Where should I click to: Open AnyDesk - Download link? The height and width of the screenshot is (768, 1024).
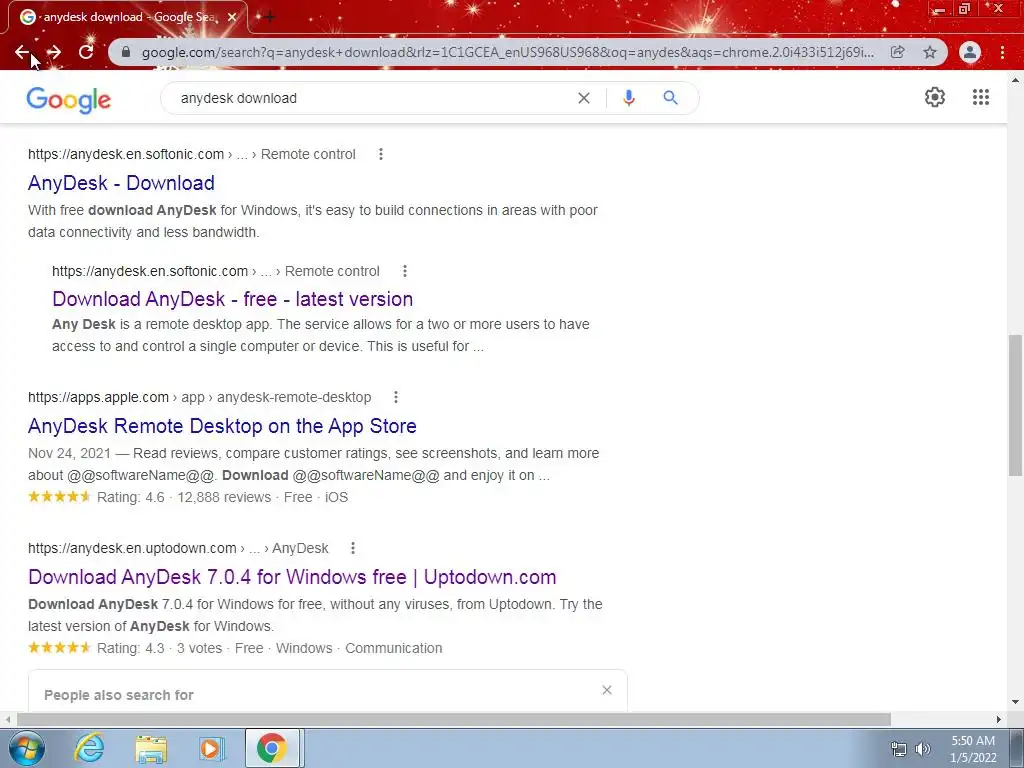(121, 183)
